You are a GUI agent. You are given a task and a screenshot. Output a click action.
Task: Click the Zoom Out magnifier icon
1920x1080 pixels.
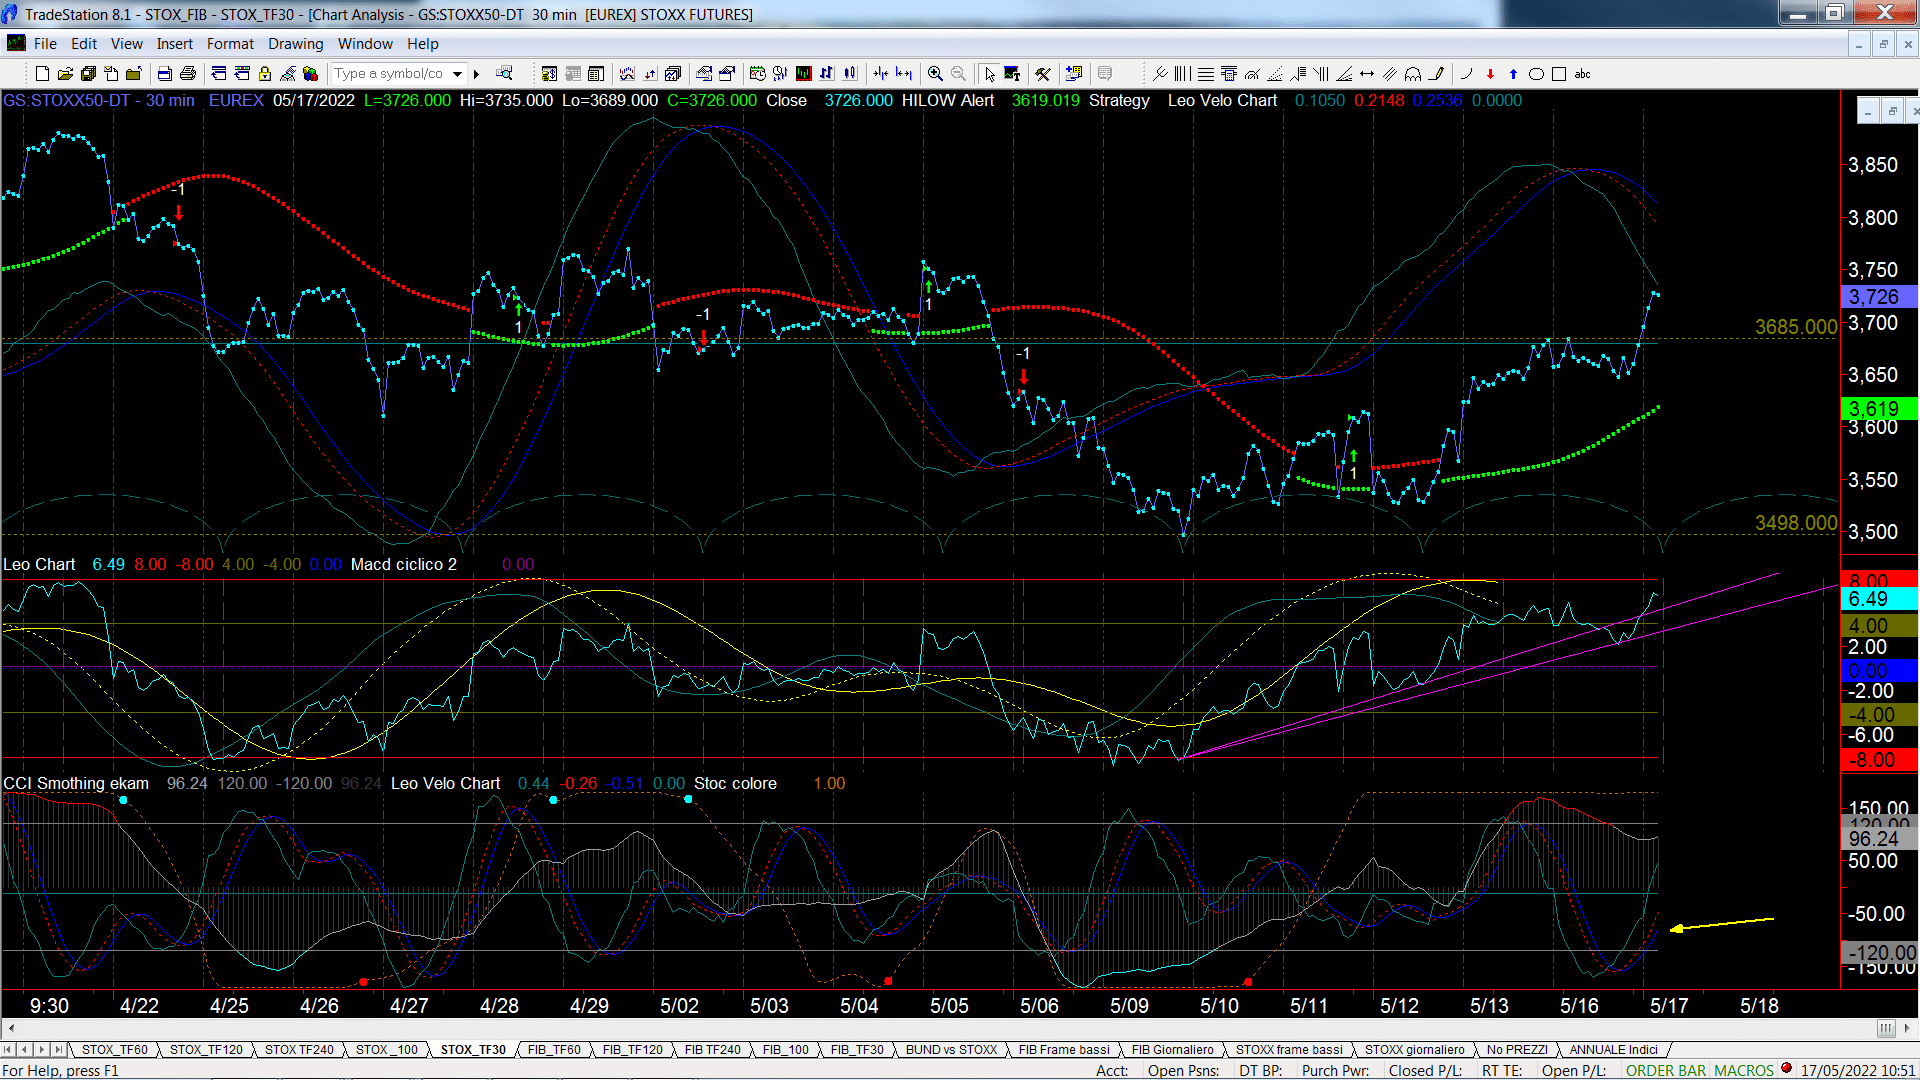pos(958,74)
